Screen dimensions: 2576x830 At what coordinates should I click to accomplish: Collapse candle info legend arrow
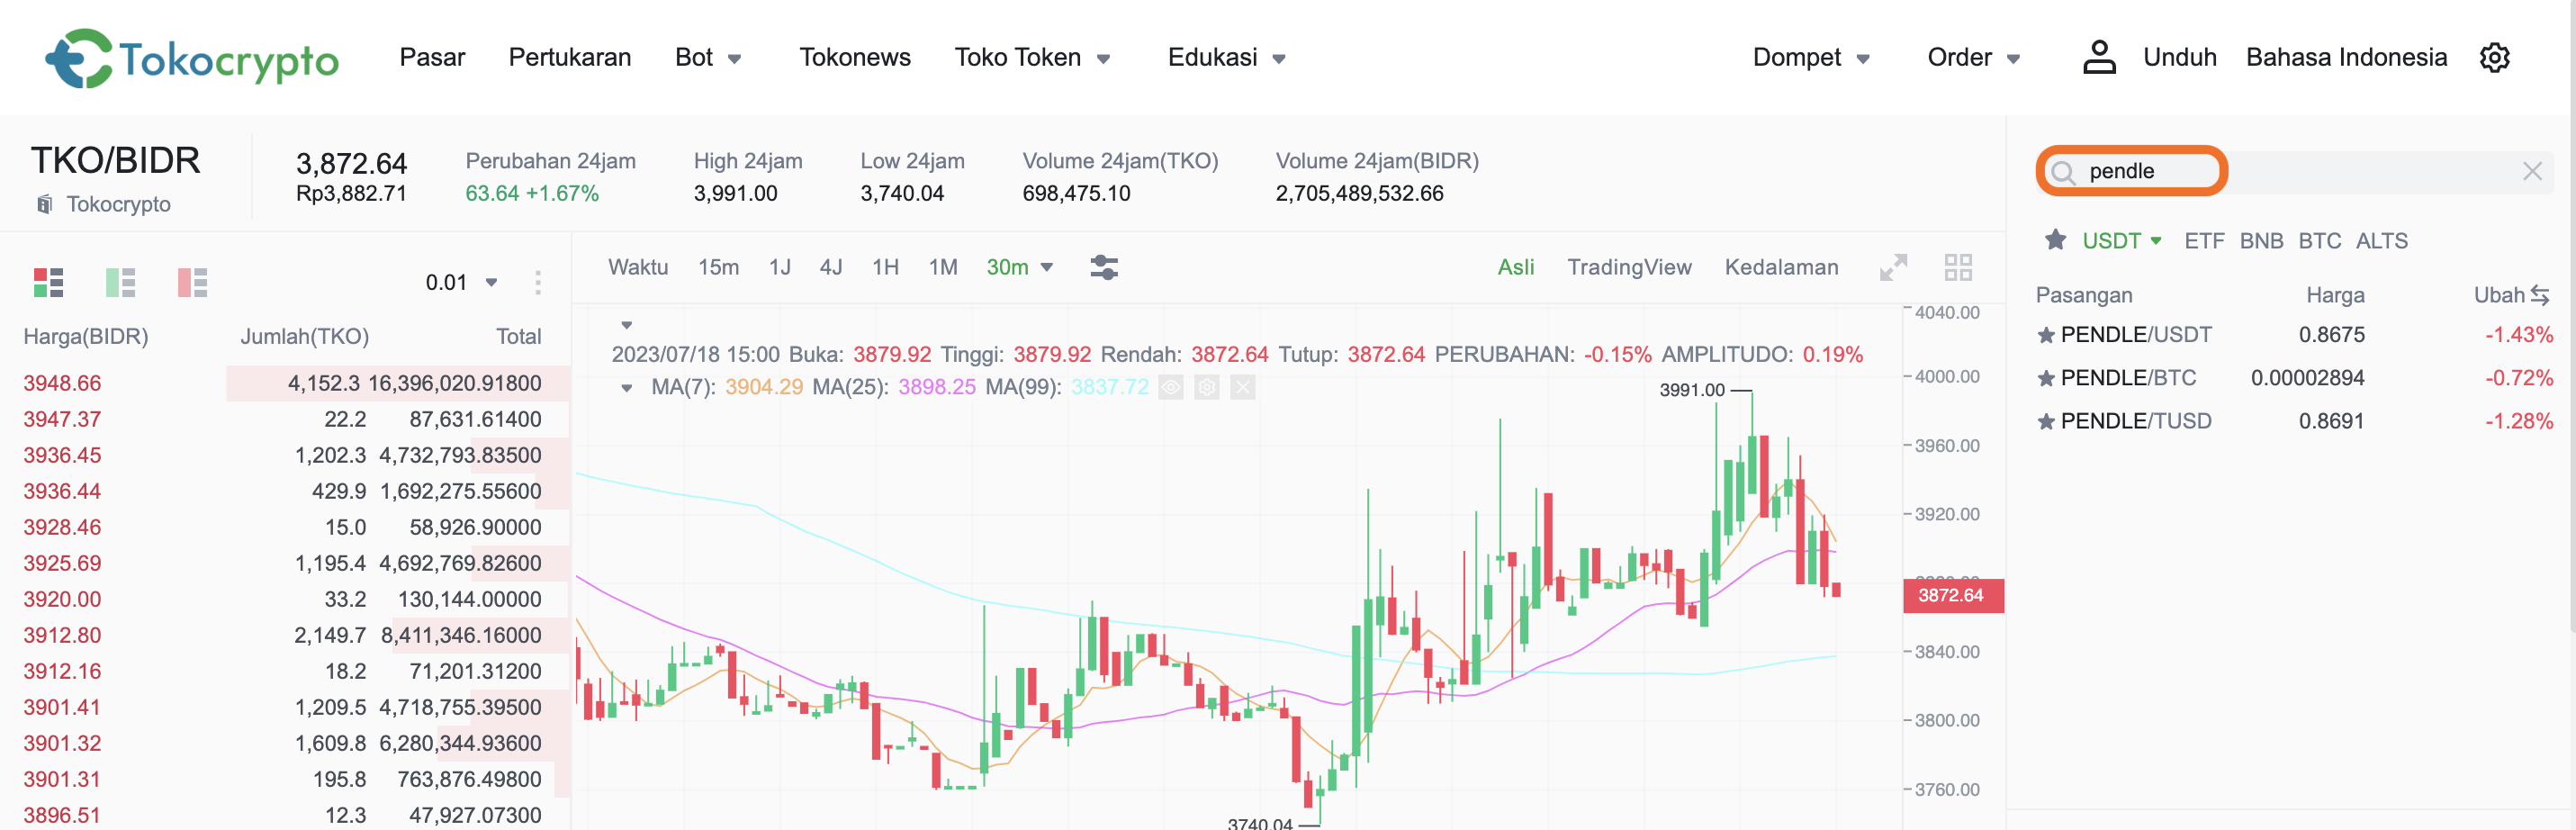[x=626, y=325]
